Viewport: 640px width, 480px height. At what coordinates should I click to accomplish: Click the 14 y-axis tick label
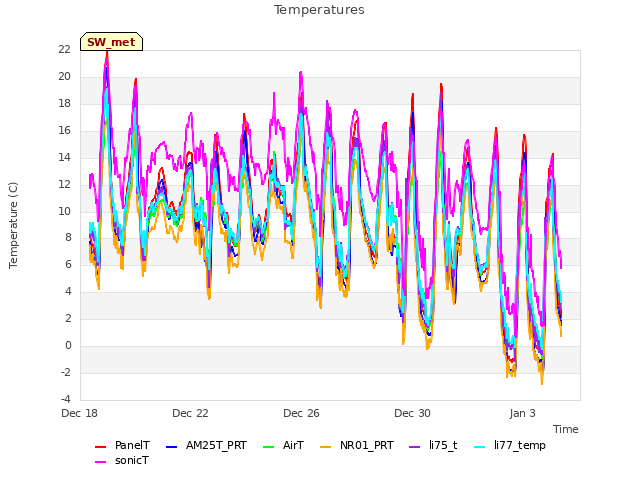click(x=64, y=157)
